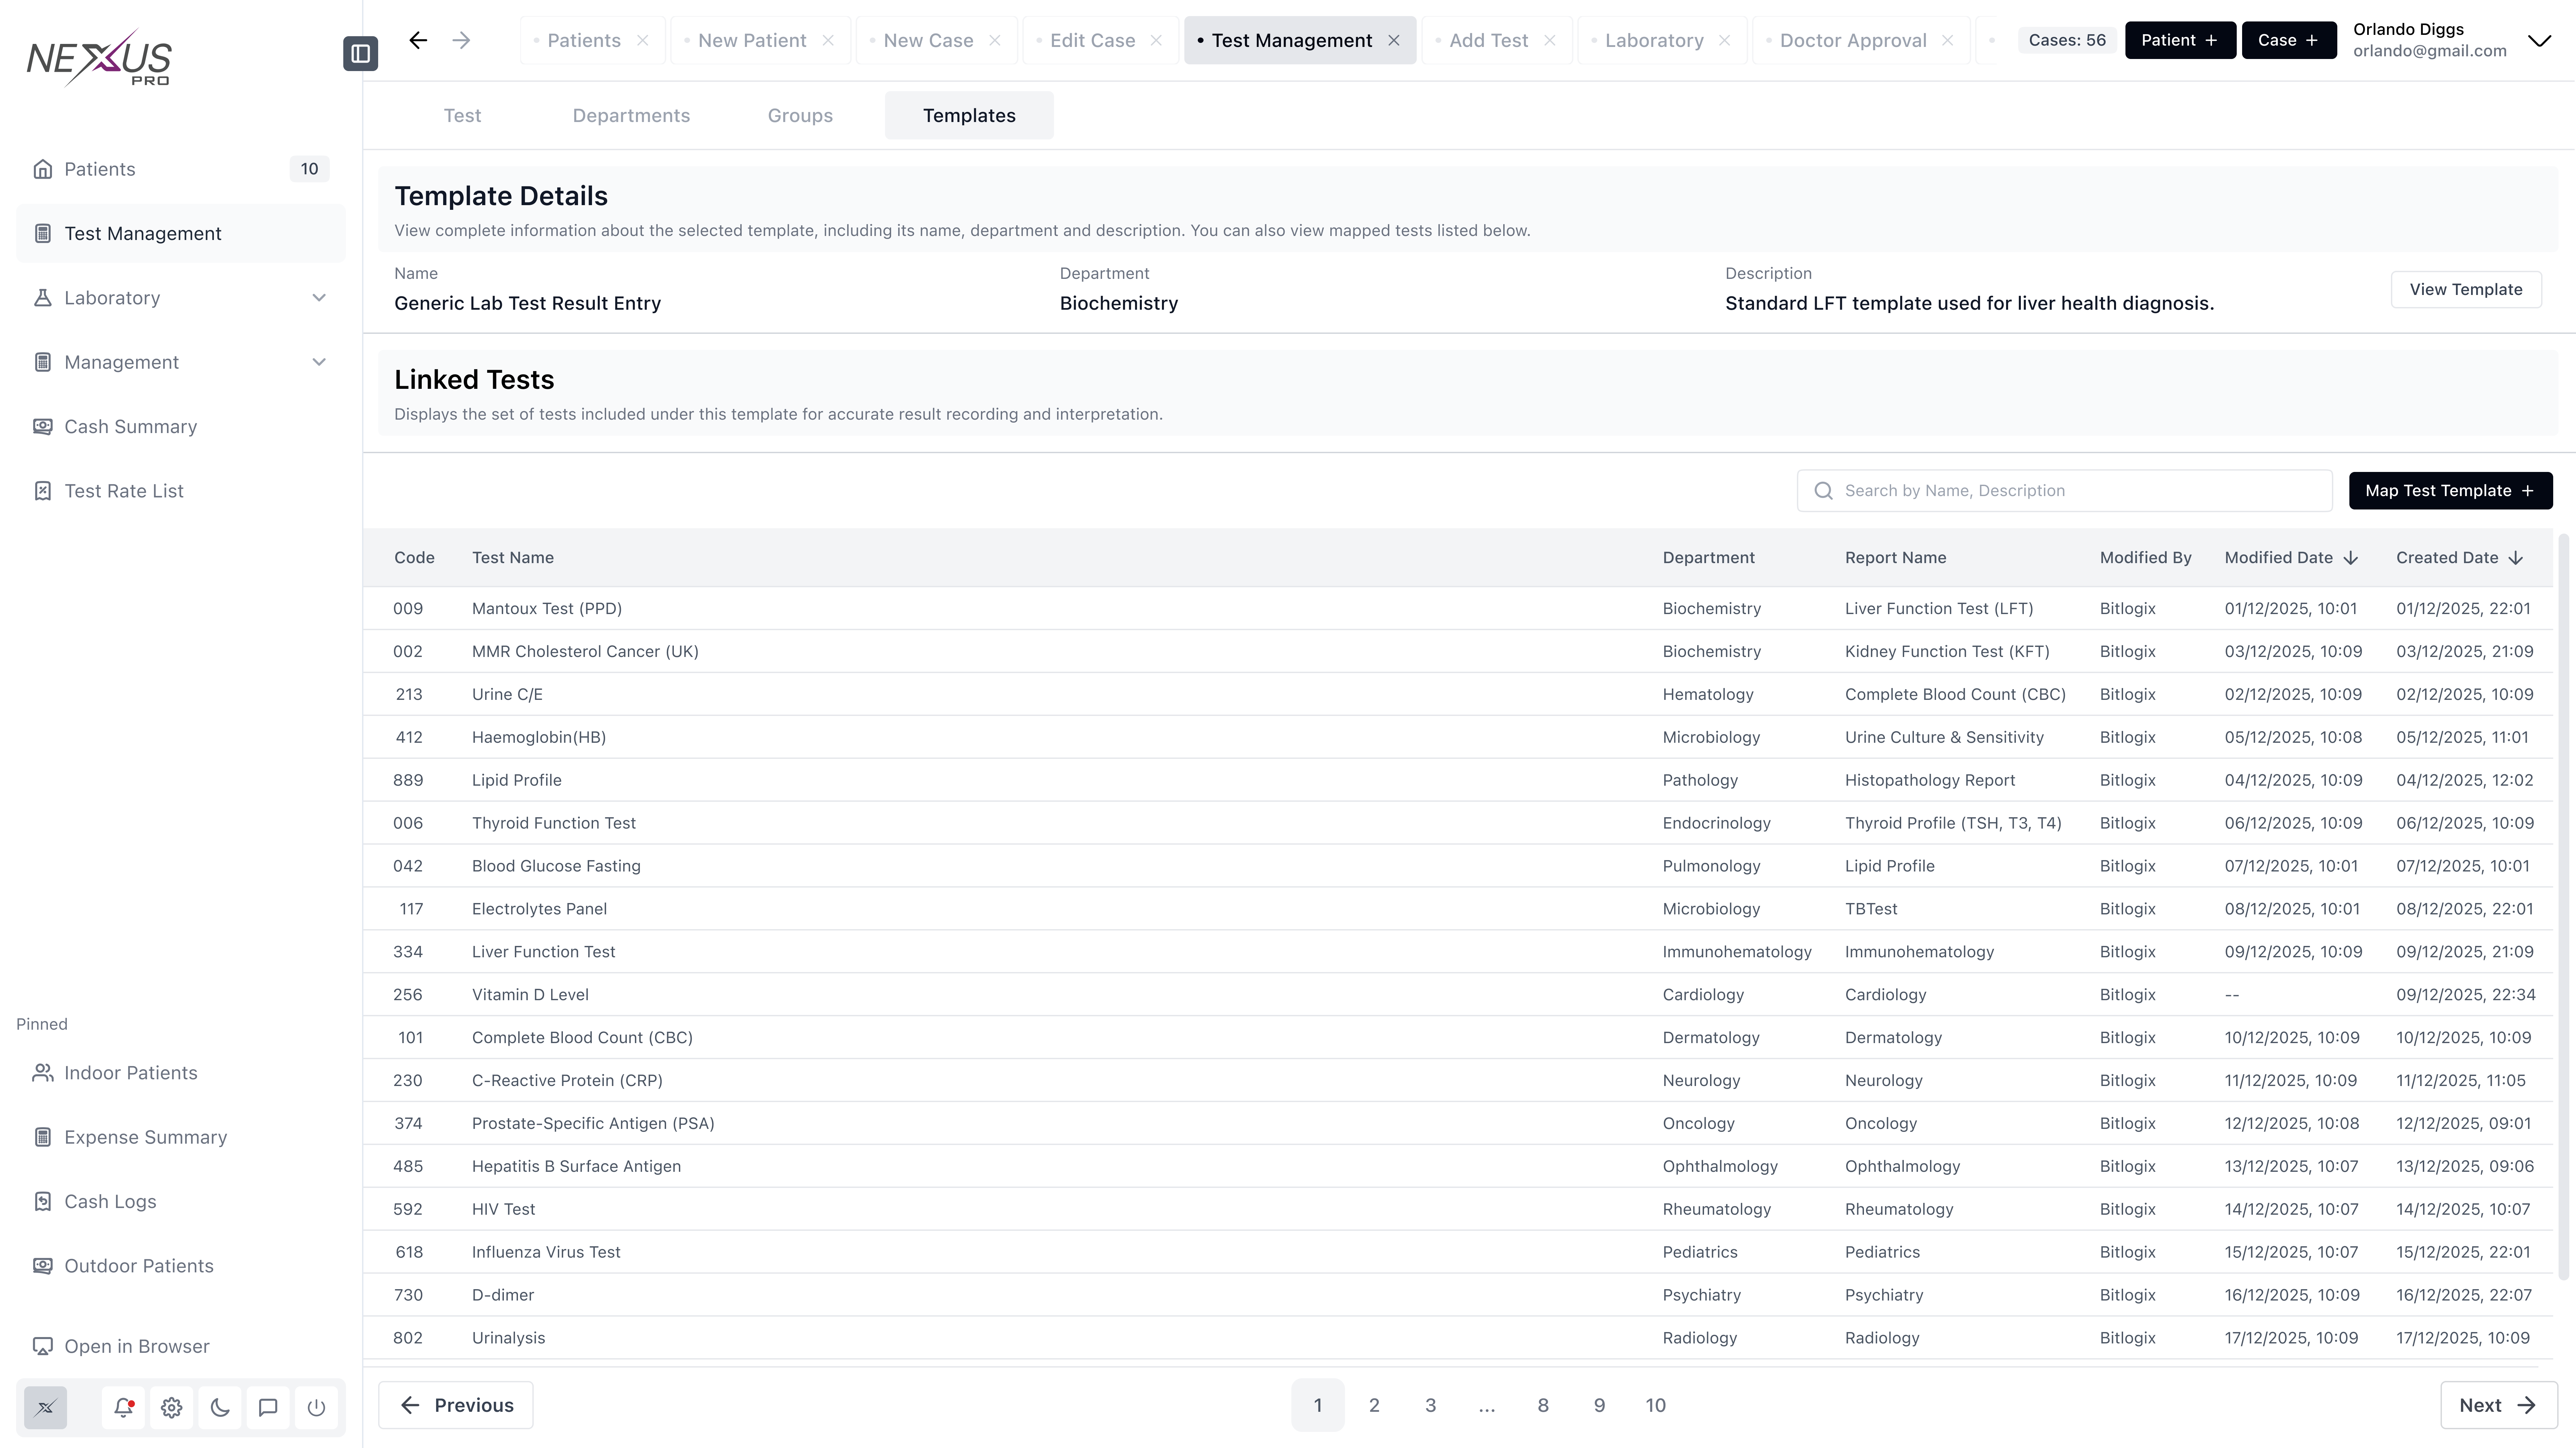Viewport: 2576px width, 1448px height.
Task: Go back with the left arrow
Action: point(418,40)
